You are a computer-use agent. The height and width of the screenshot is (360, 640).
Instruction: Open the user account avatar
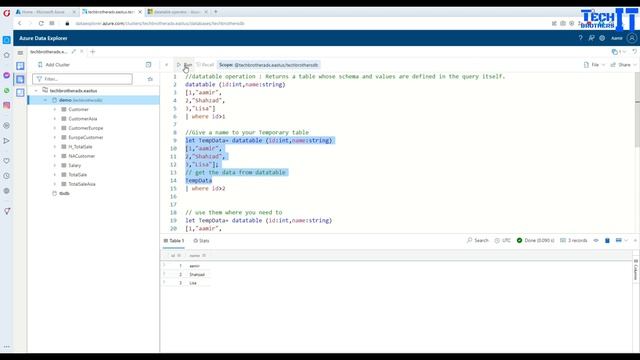click(632, 38)
